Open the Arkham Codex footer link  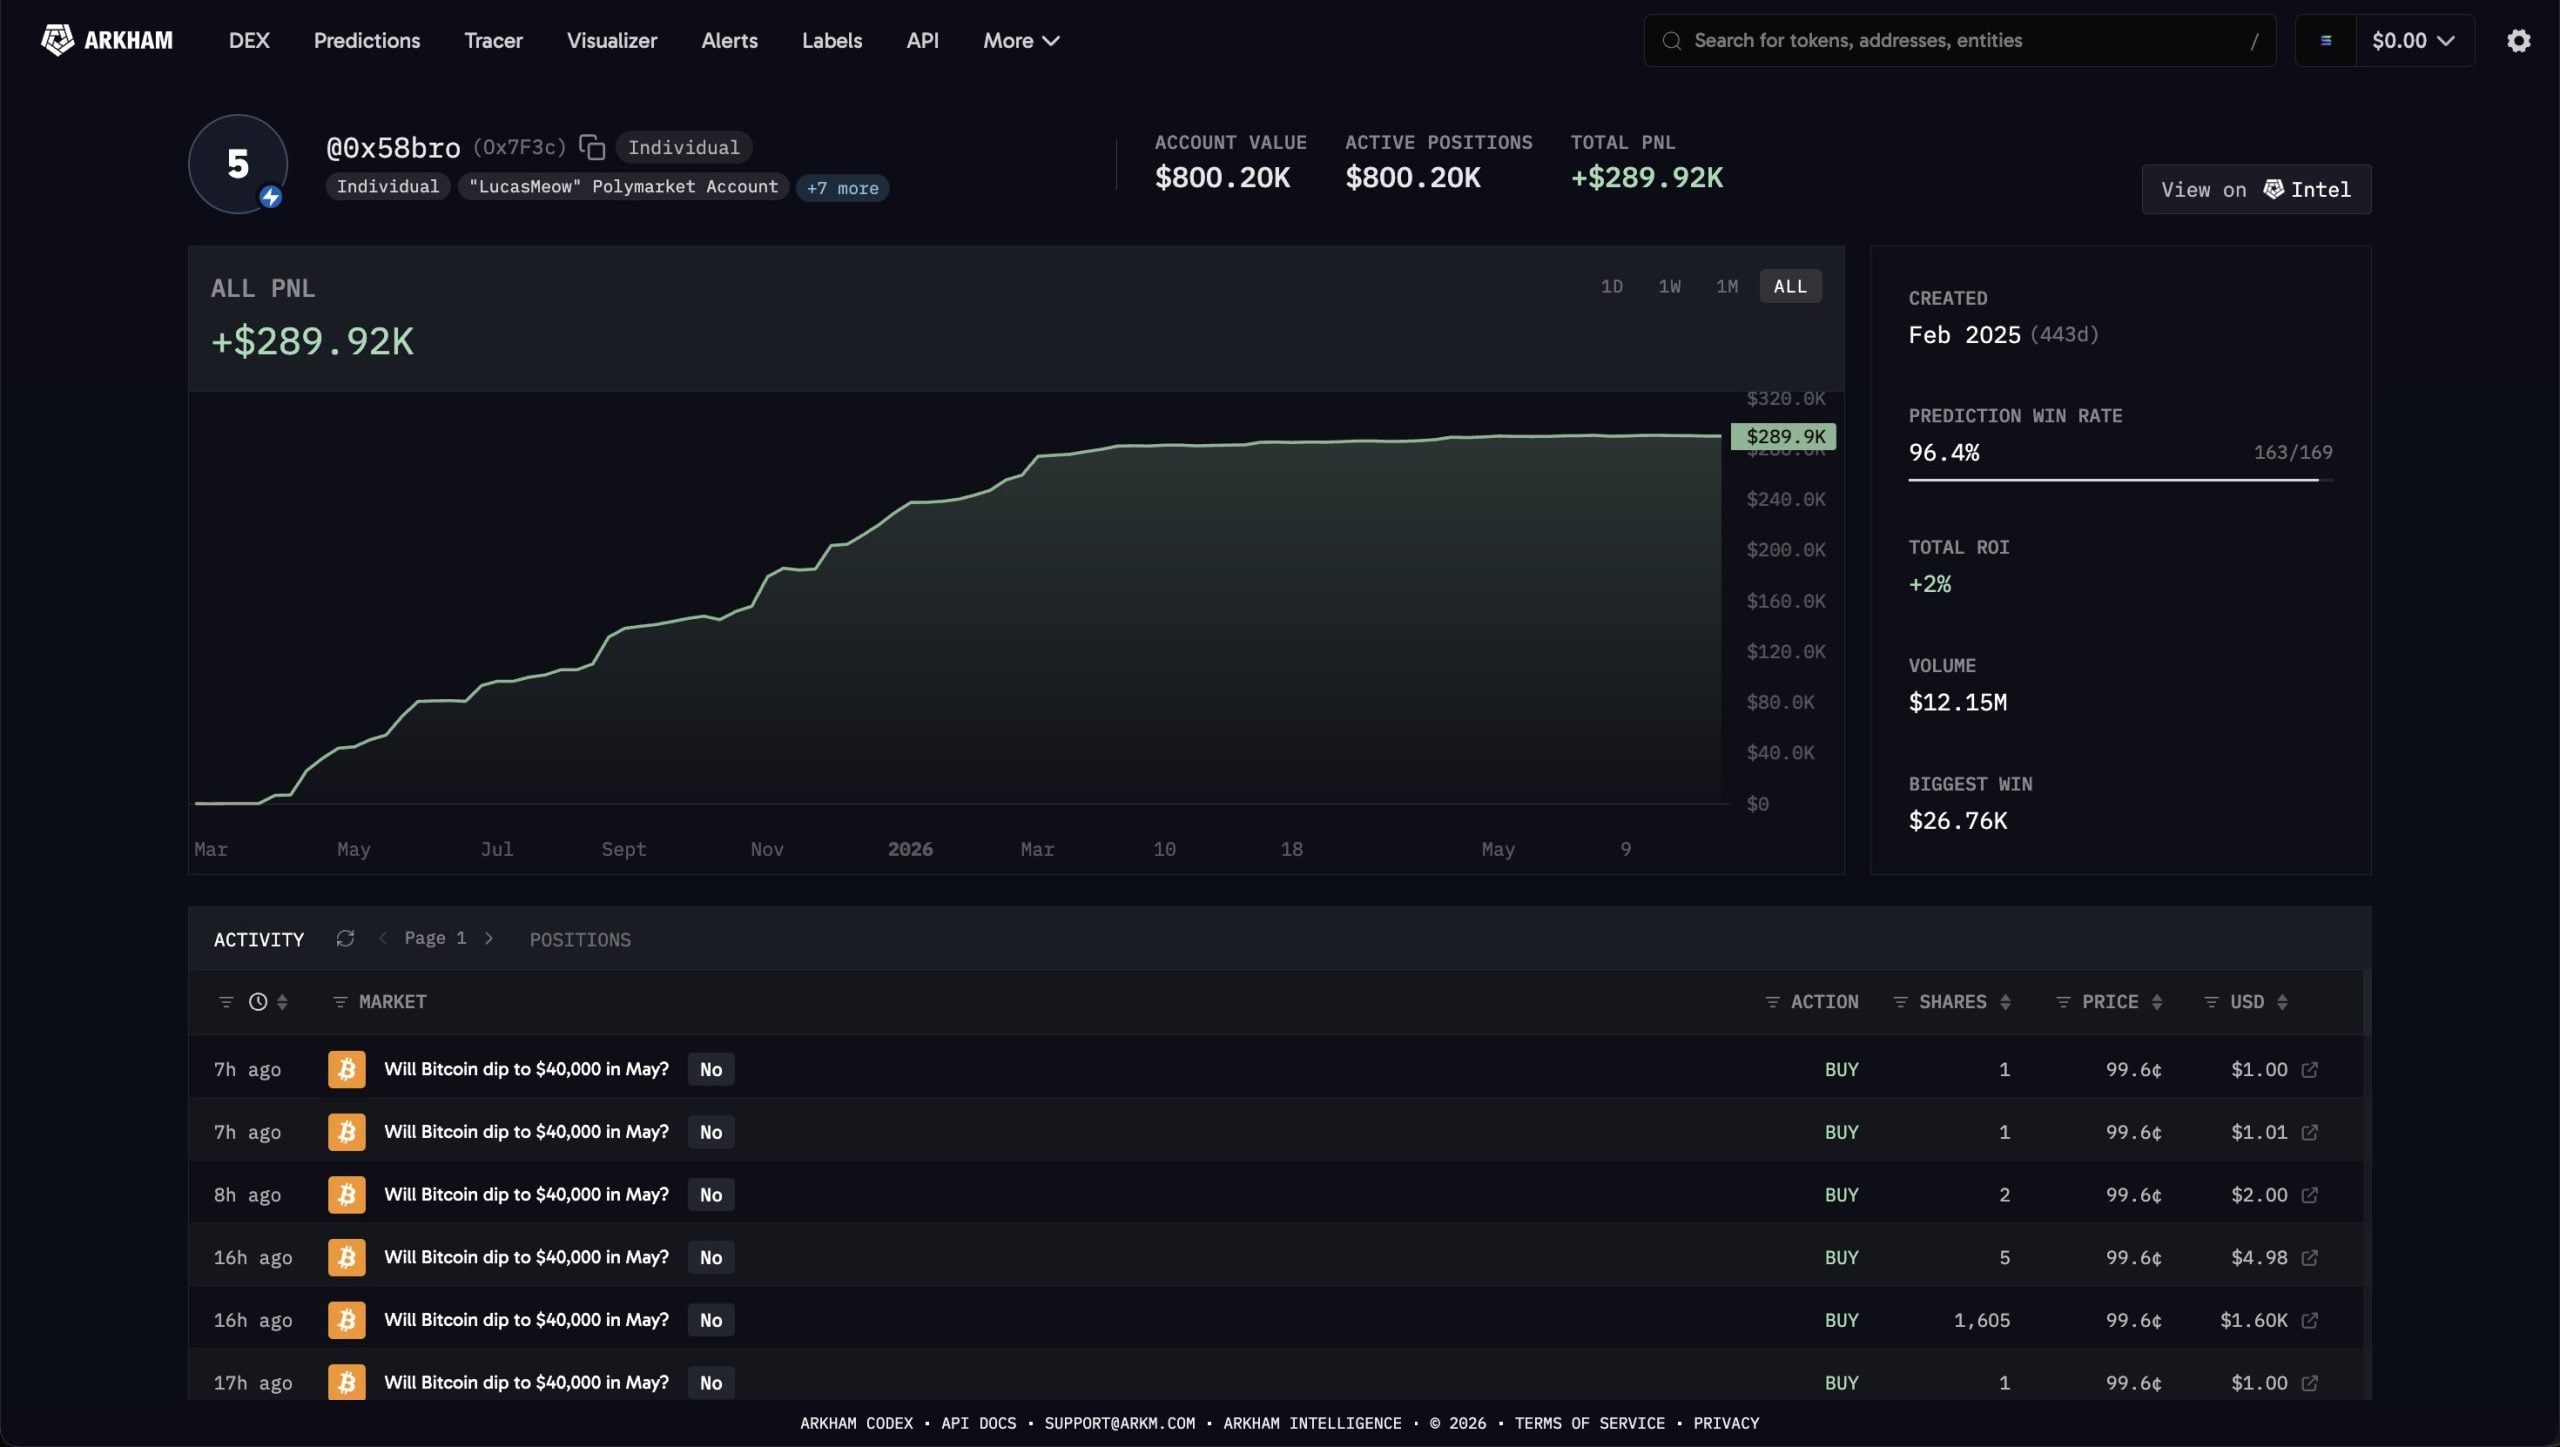(857, 1423)
